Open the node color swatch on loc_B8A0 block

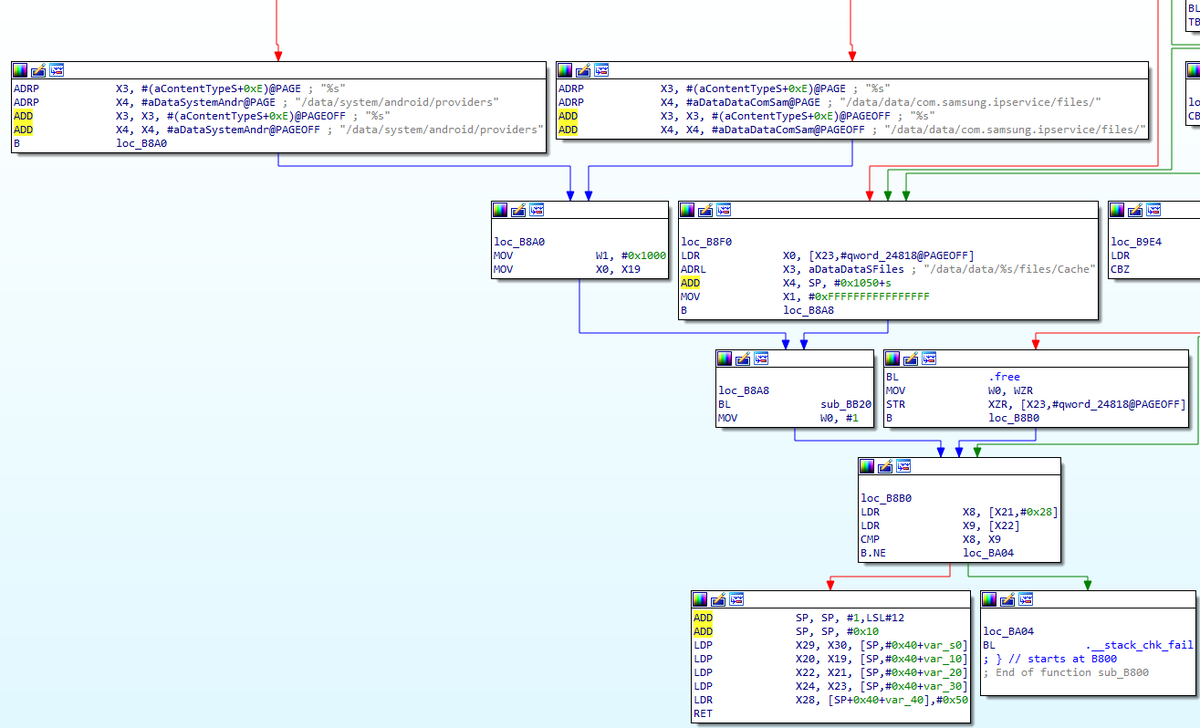500,210
